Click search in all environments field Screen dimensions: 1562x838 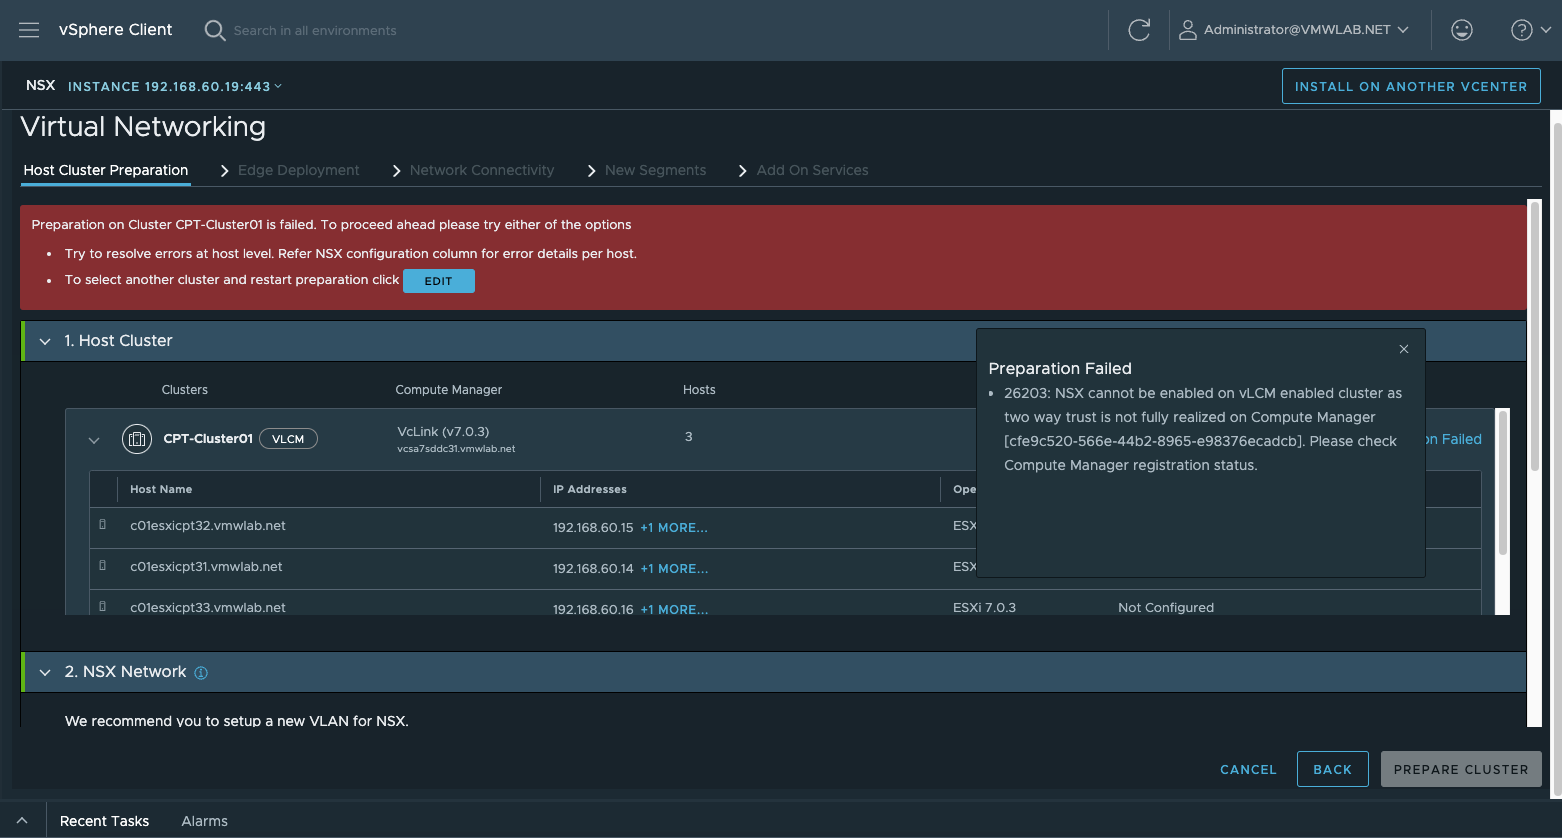[x=315, y=31]
